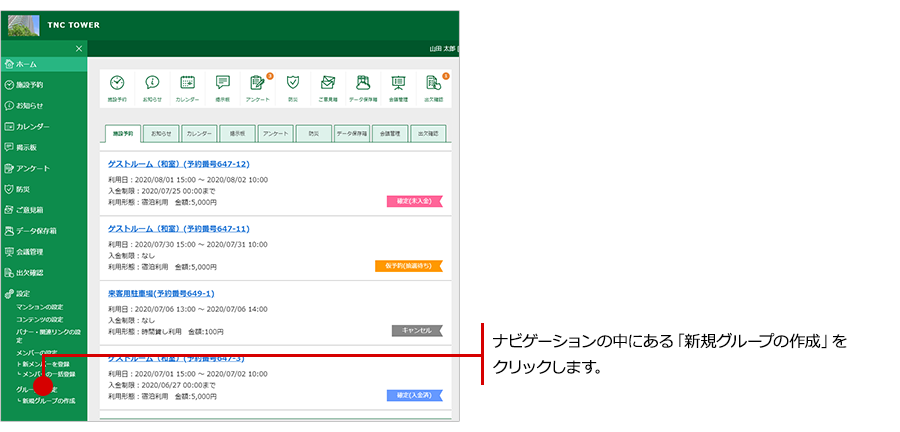Switch to the お知らせ tab
Screen dimensions: 900x432
[x=161, y=132]
